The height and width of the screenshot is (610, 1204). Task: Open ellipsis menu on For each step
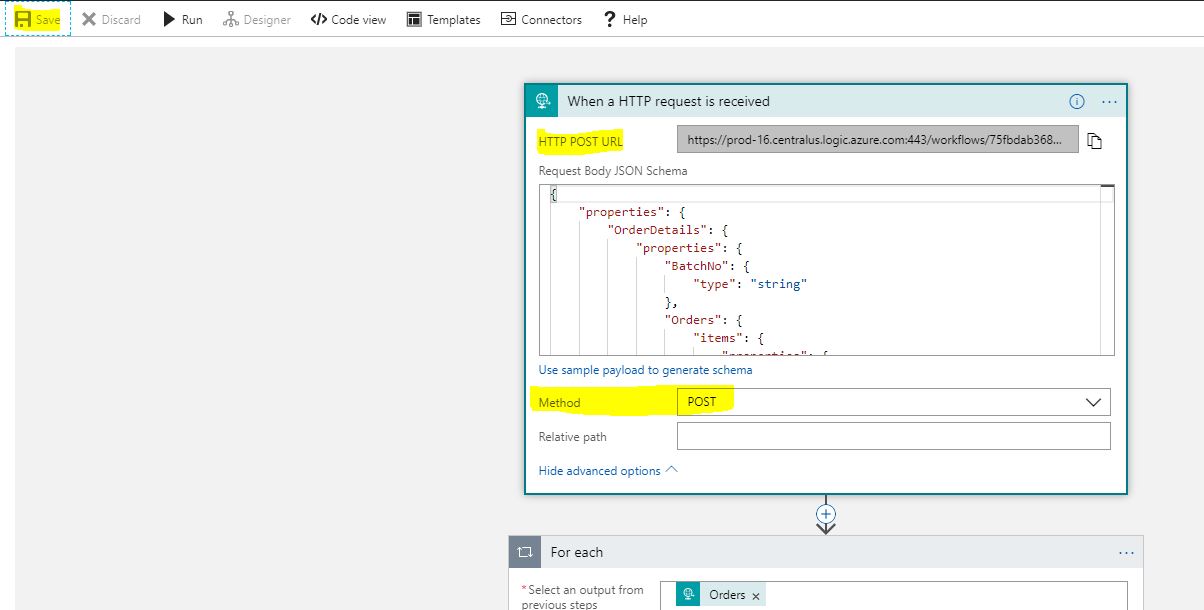pyautogui.click(x=1127, y=552)
